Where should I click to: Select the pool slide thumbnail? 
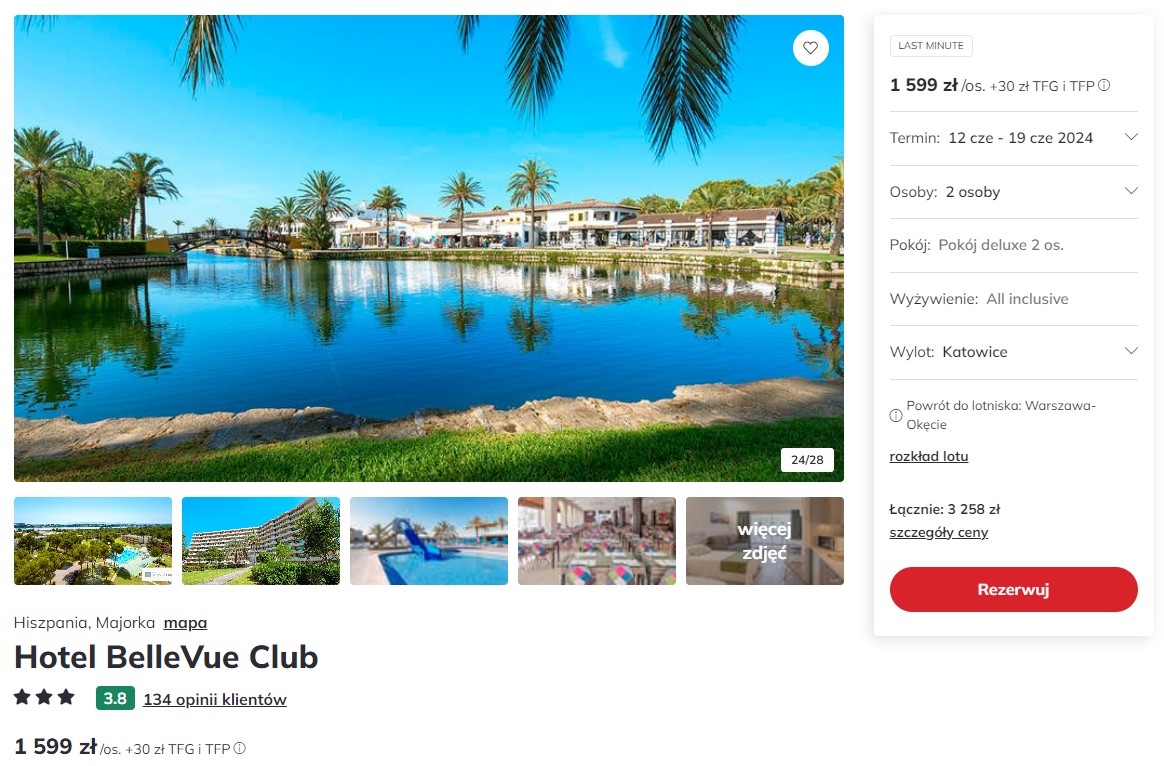point(429,541)
